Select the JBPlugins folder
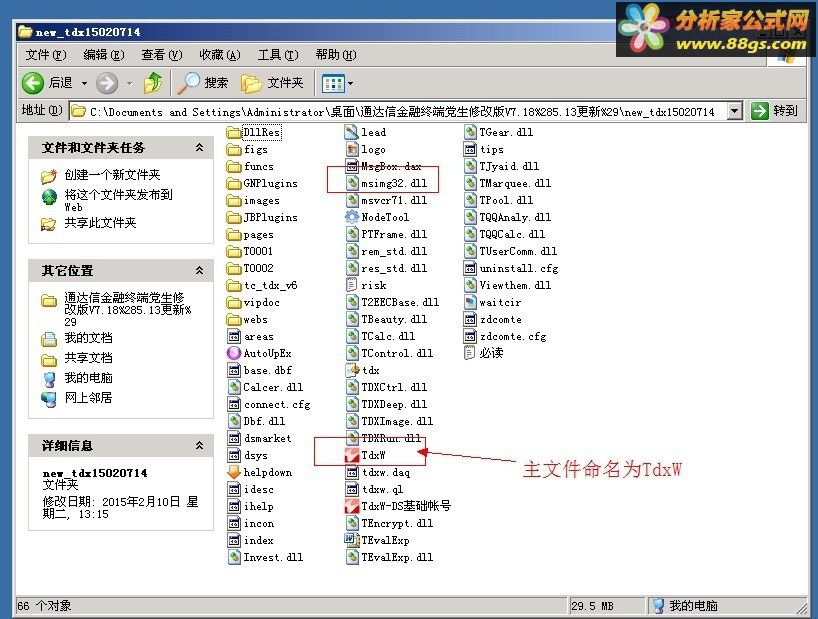 pyautogui.click(x=262, y=217)
